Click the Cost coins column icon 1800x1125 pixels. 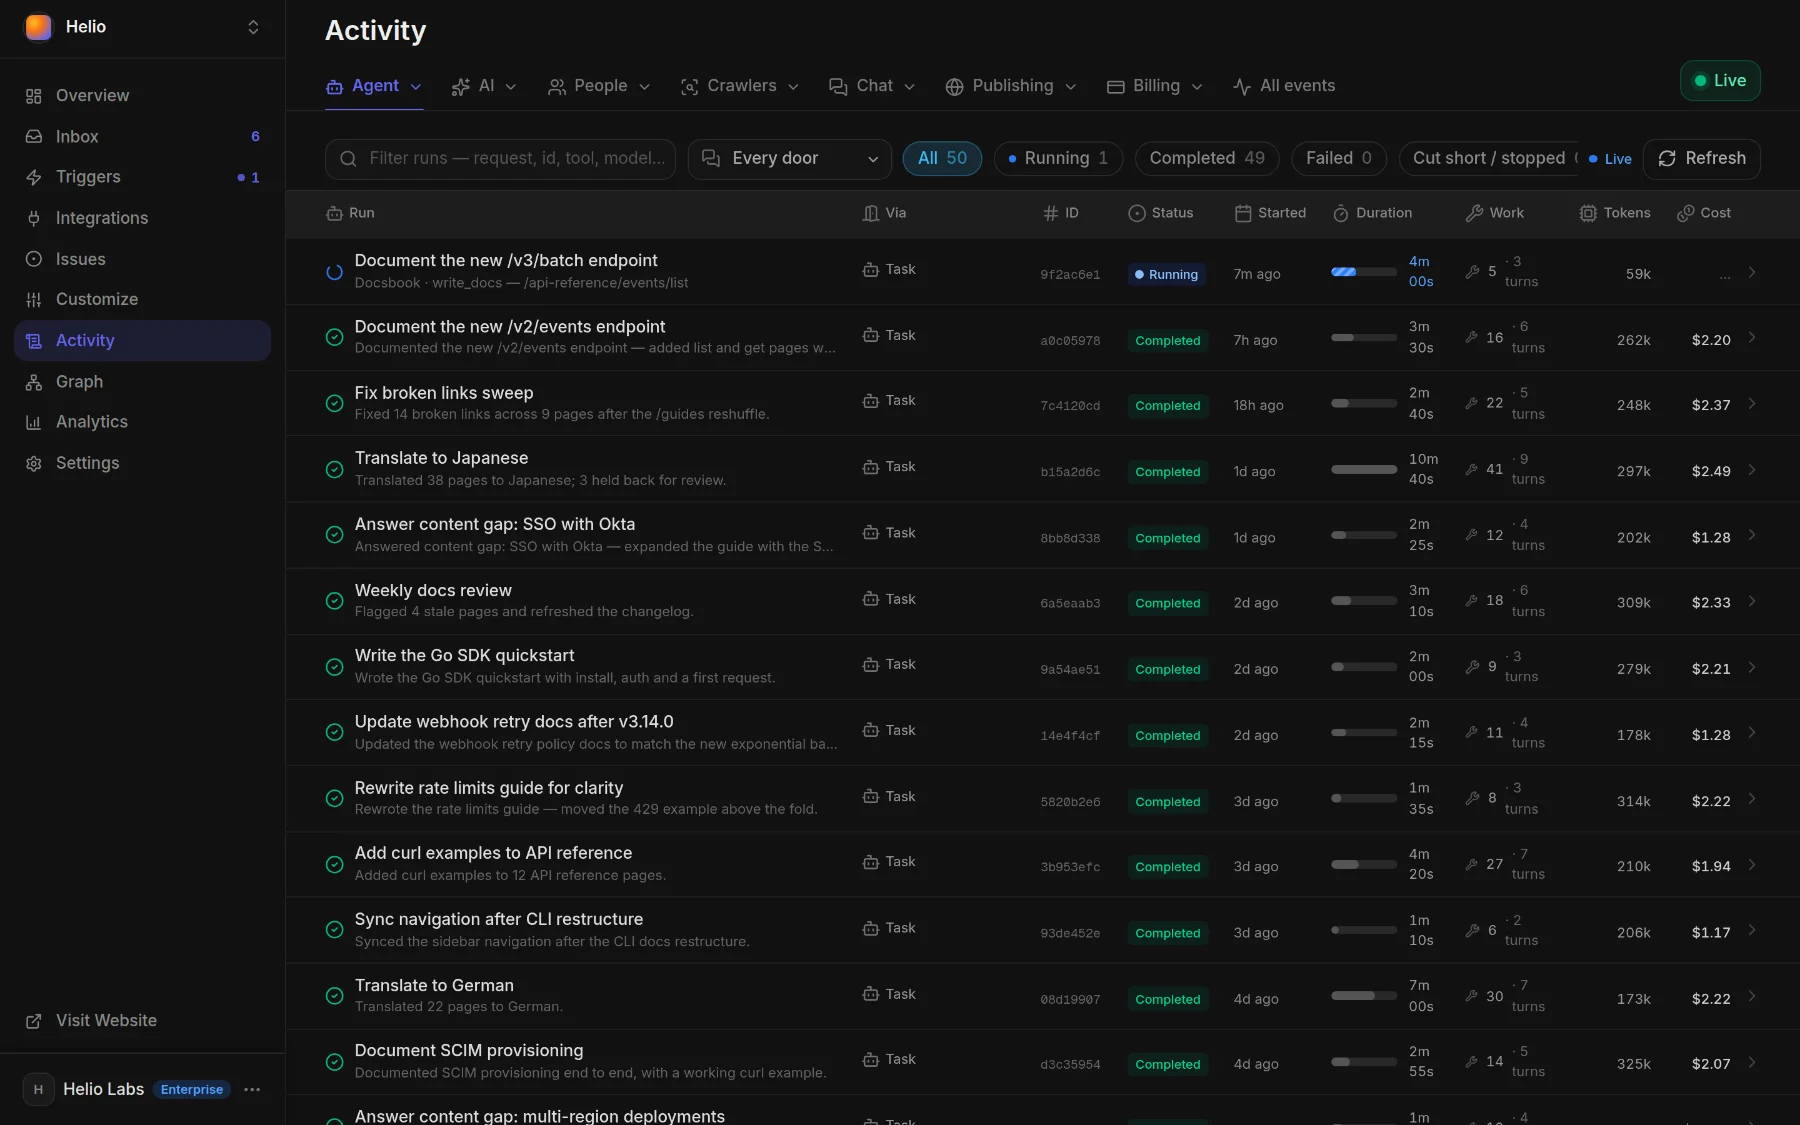point(1686,213)
